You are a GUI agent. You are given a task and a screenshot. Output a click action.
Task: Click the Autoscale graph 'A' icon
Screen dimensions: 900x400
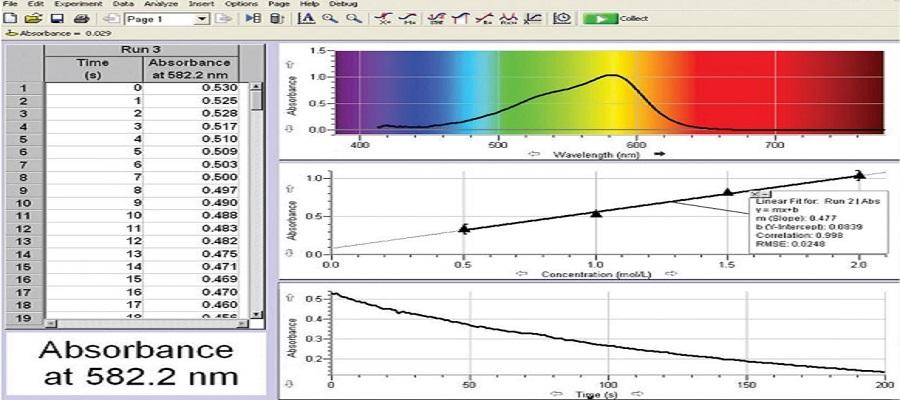(305, 19)
